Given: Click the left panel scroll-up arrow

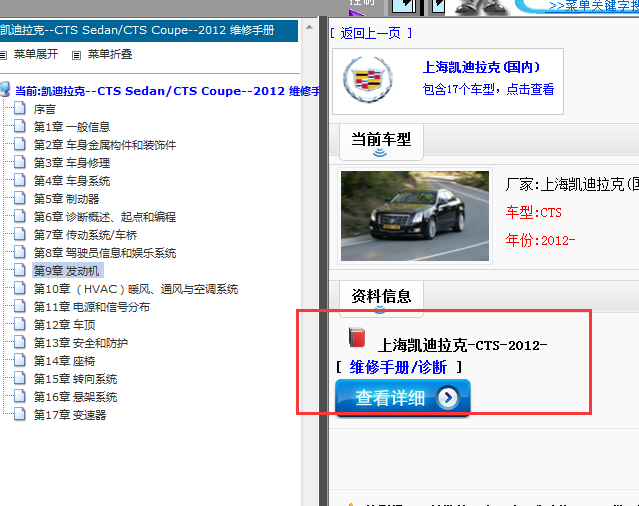Looking at the screenshot, I should click(x=309, y=28).
